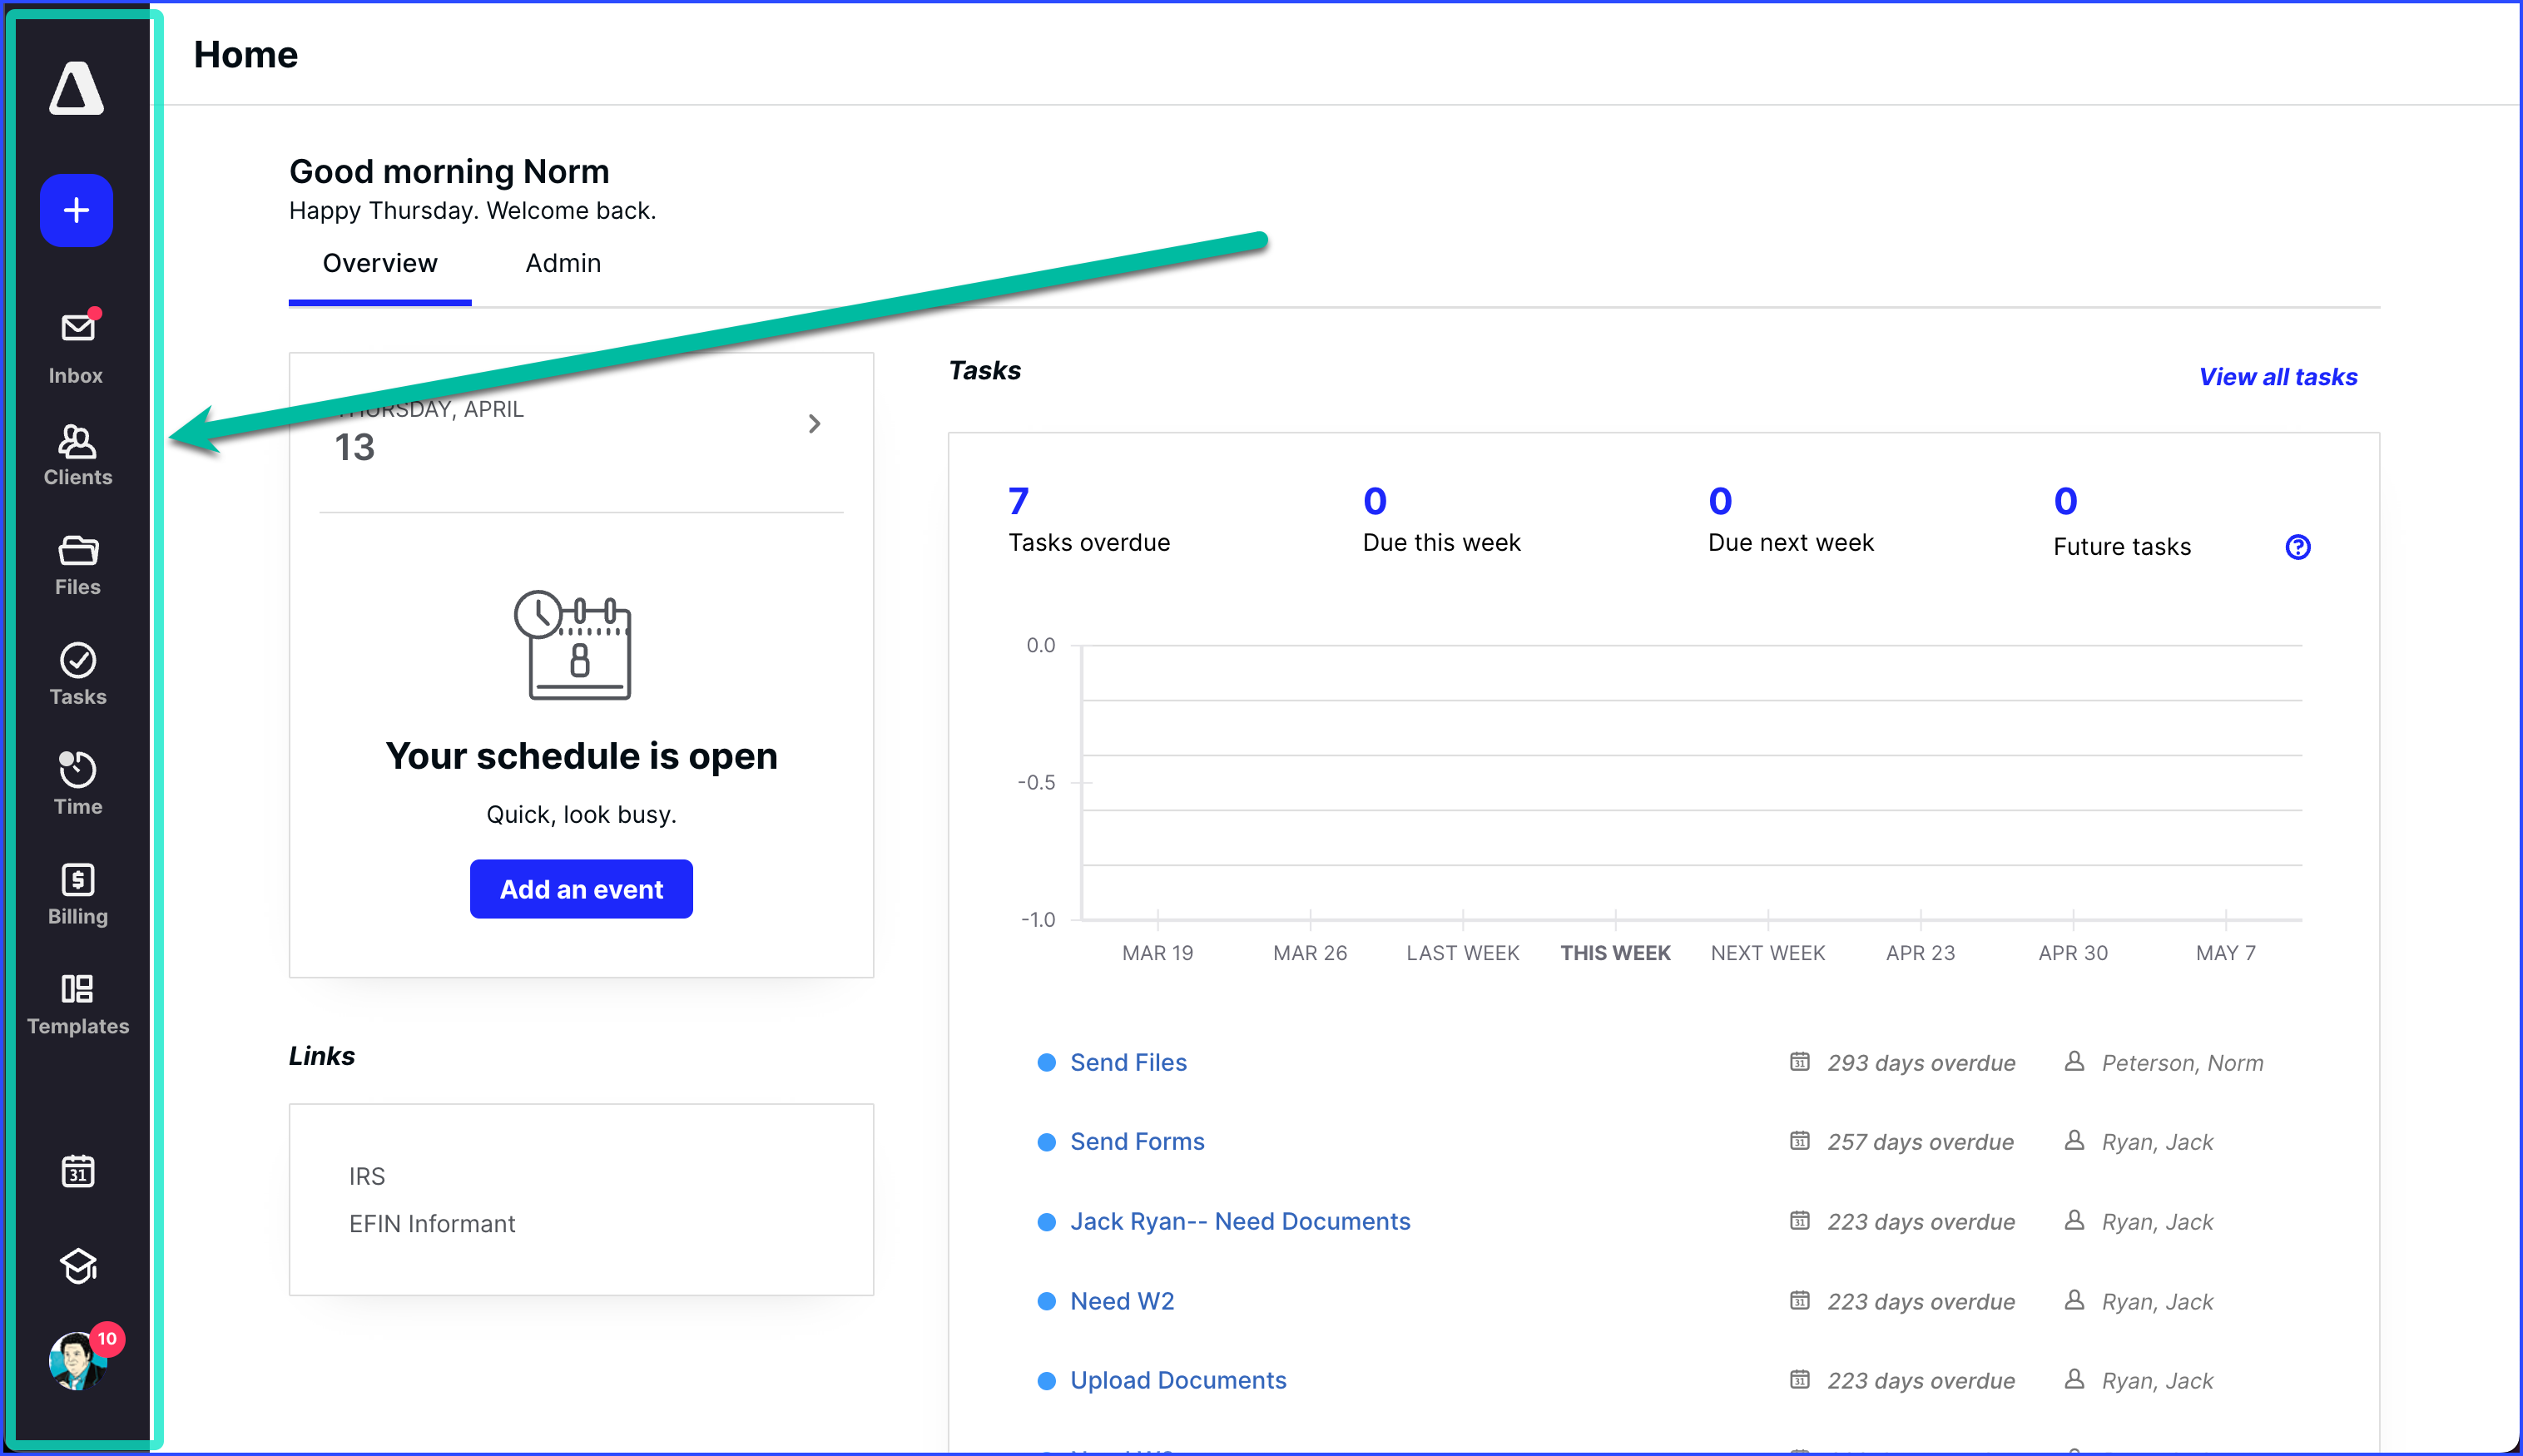Open the Jack Ryan-- Need Documents task
The width and height of the screenshot is (2523, 1456).
click(1240, 1221)
